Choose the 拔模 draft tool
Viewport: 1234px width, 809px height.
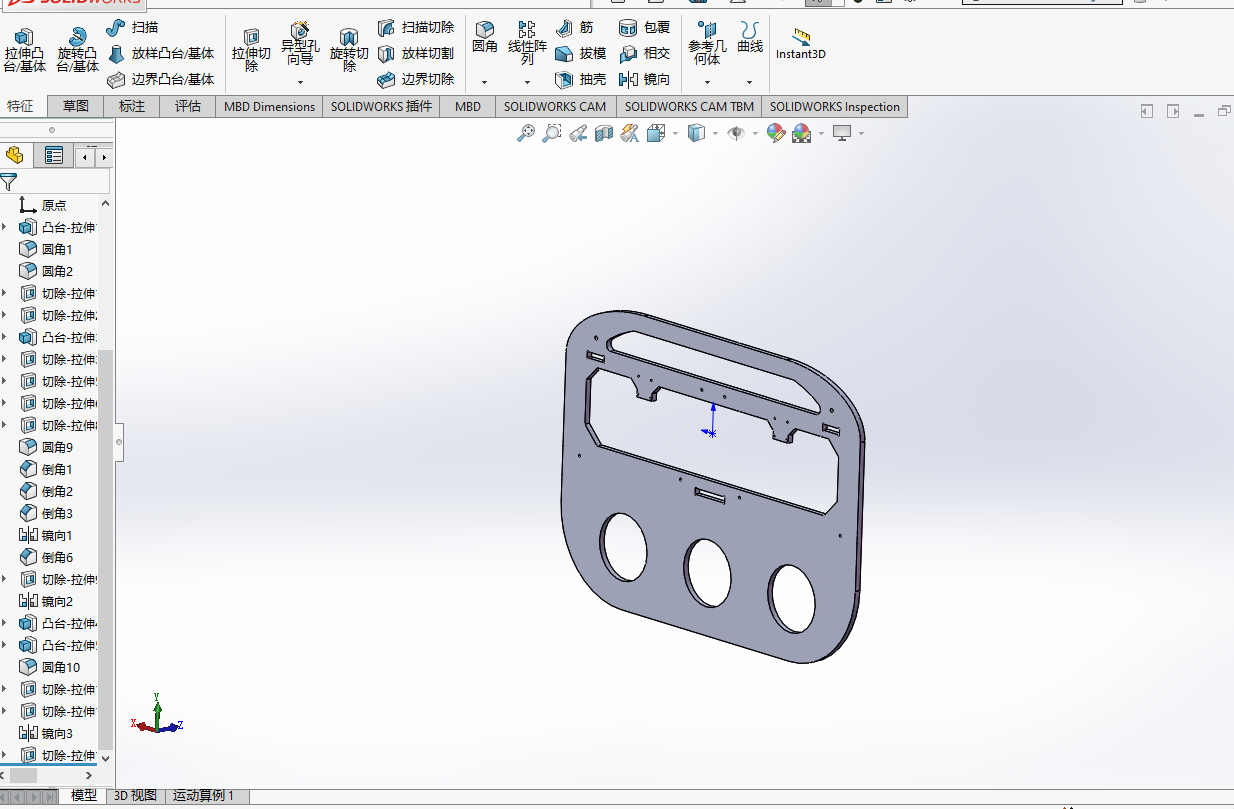(x=581, y=53)
